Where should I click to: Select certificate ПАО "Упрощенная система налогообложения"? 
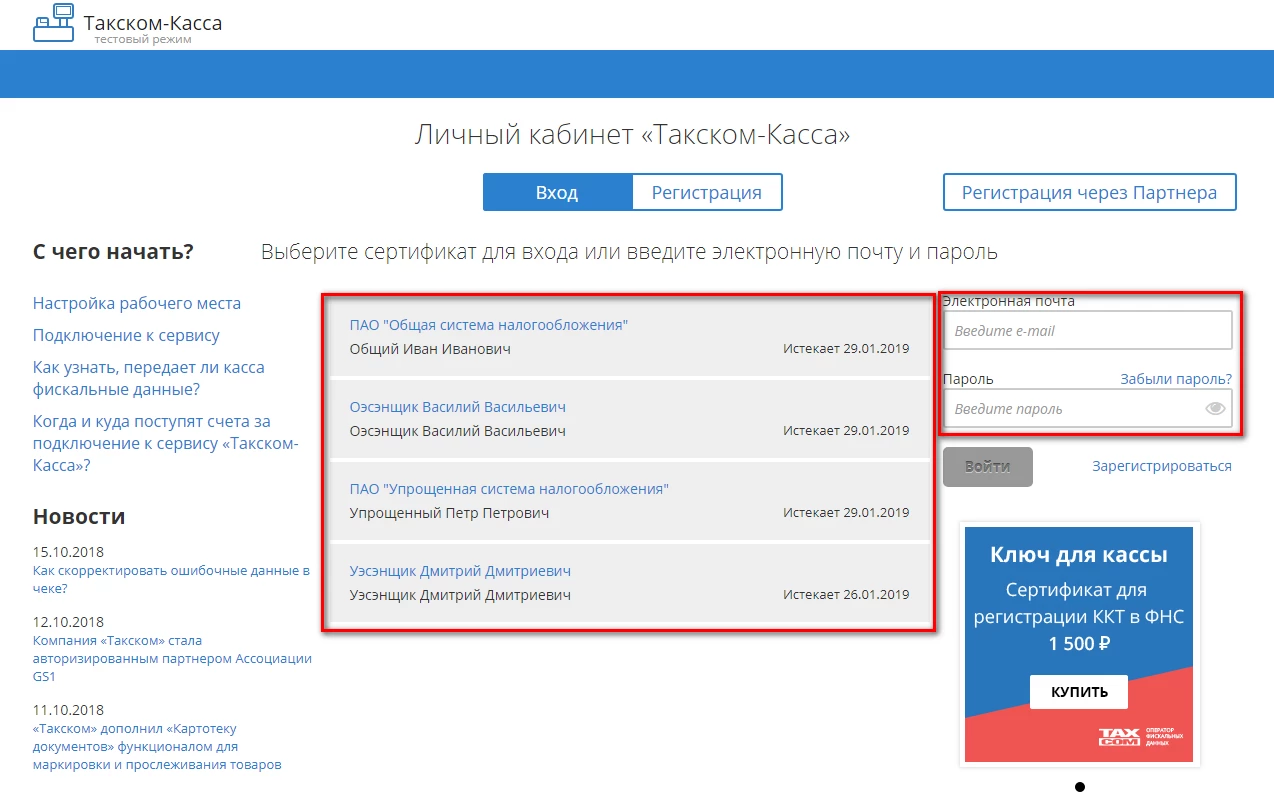(509, 489)
